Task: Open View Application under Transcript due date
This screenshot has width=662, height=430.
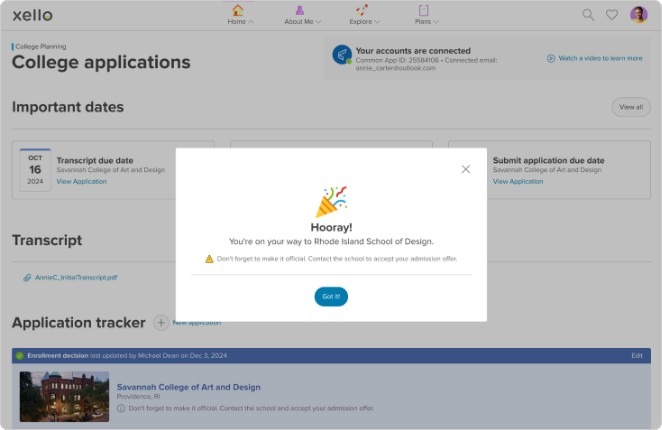Action: pyautogui.click(x=81, y=182)
